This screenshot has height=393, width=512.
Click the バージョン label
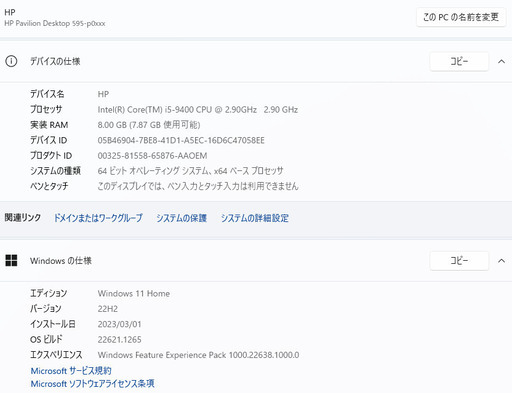[x=46, y=309]
